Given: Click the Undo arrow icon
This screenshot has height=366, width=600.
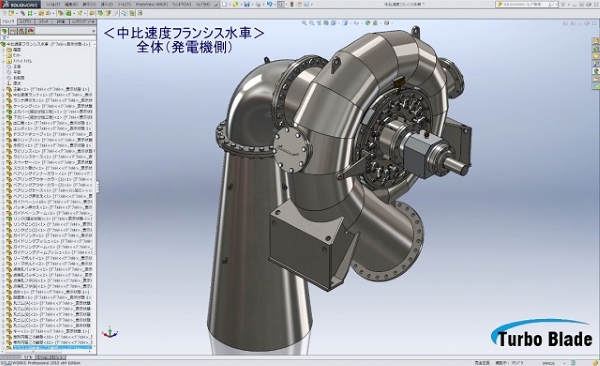Looking at the screenshot, I should coord(269,4).
